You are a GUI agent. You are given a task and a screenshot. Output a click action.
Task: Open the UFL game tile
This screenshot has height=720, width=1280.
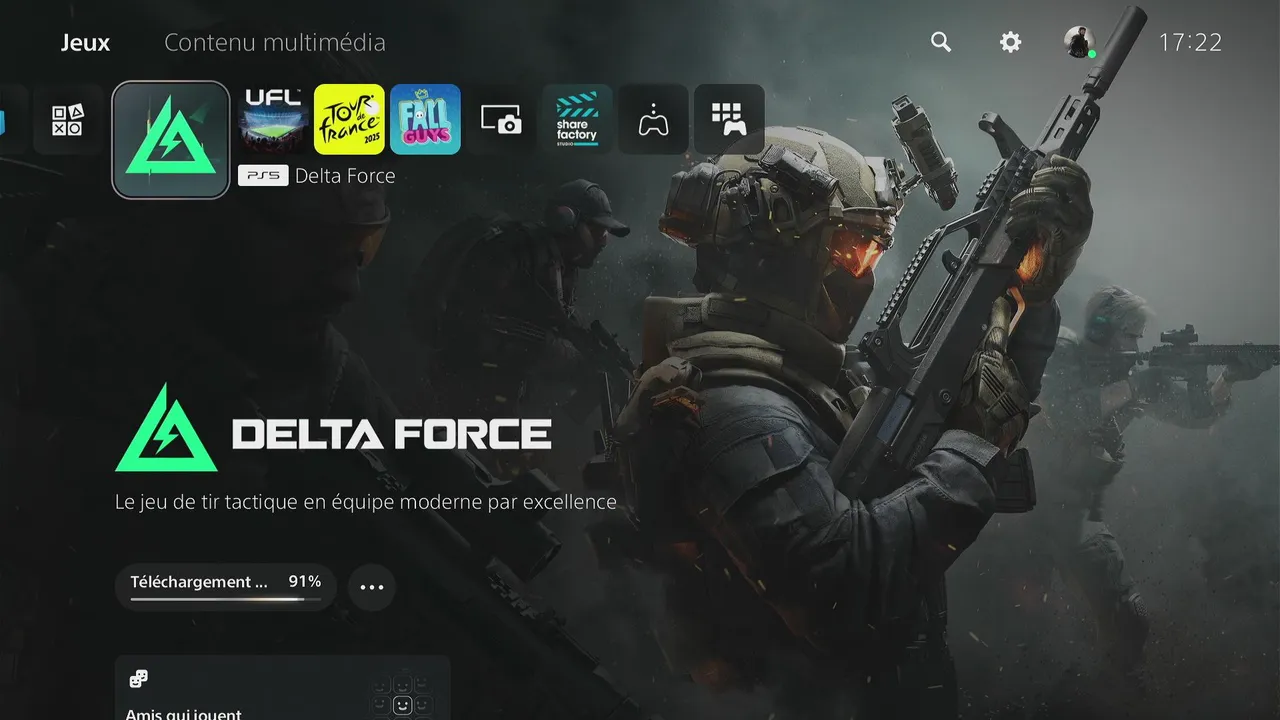coord(273,119)
